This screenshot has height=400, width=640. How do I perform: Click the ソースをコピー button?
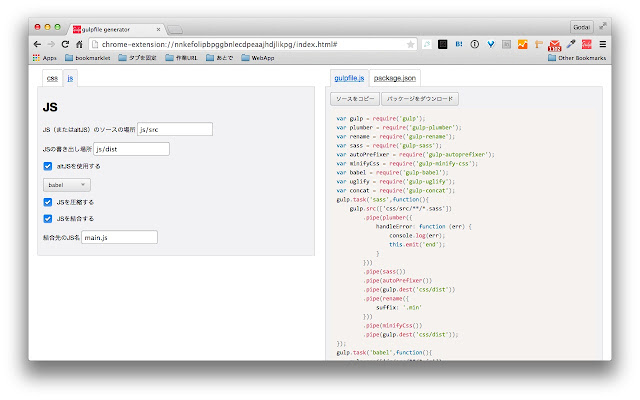click(x=355, y=99)
